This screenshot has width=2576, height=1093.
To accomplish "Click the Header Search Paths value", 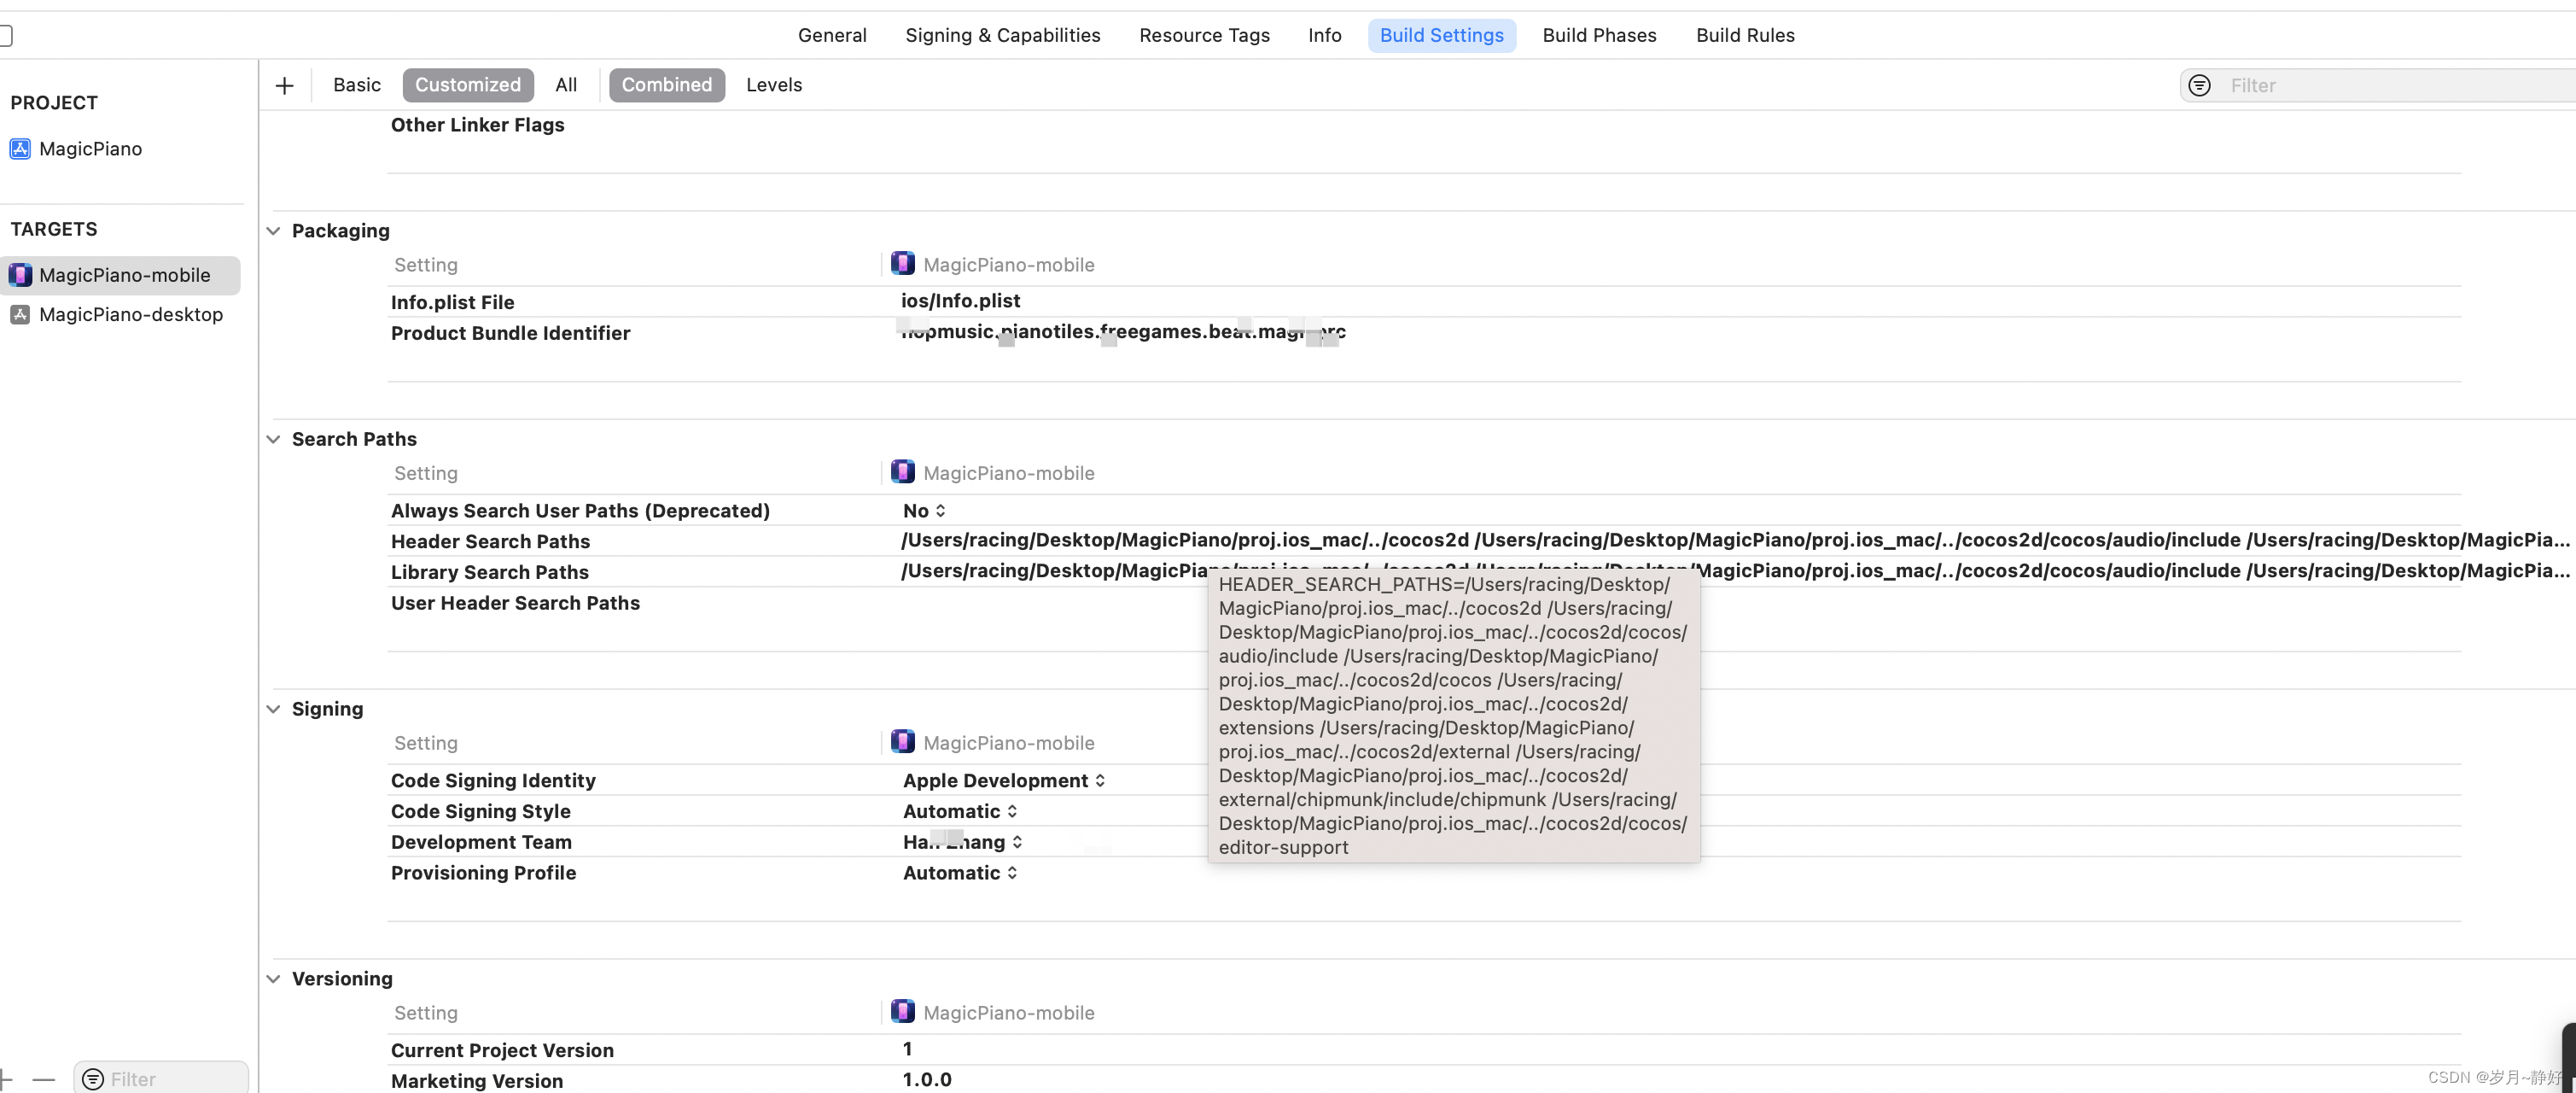I will [1734, 540].
